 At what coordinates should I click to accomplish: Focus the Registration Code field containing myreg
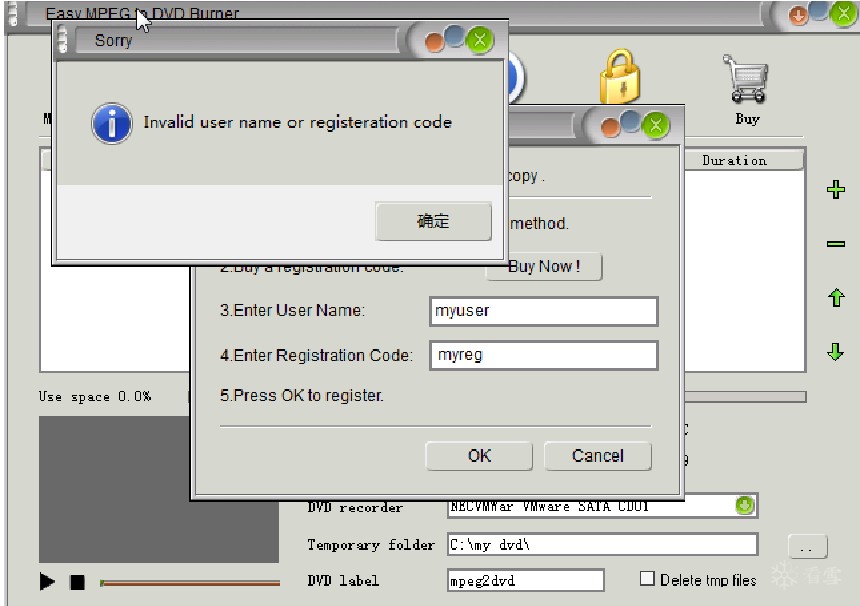(x=544, y=355)
